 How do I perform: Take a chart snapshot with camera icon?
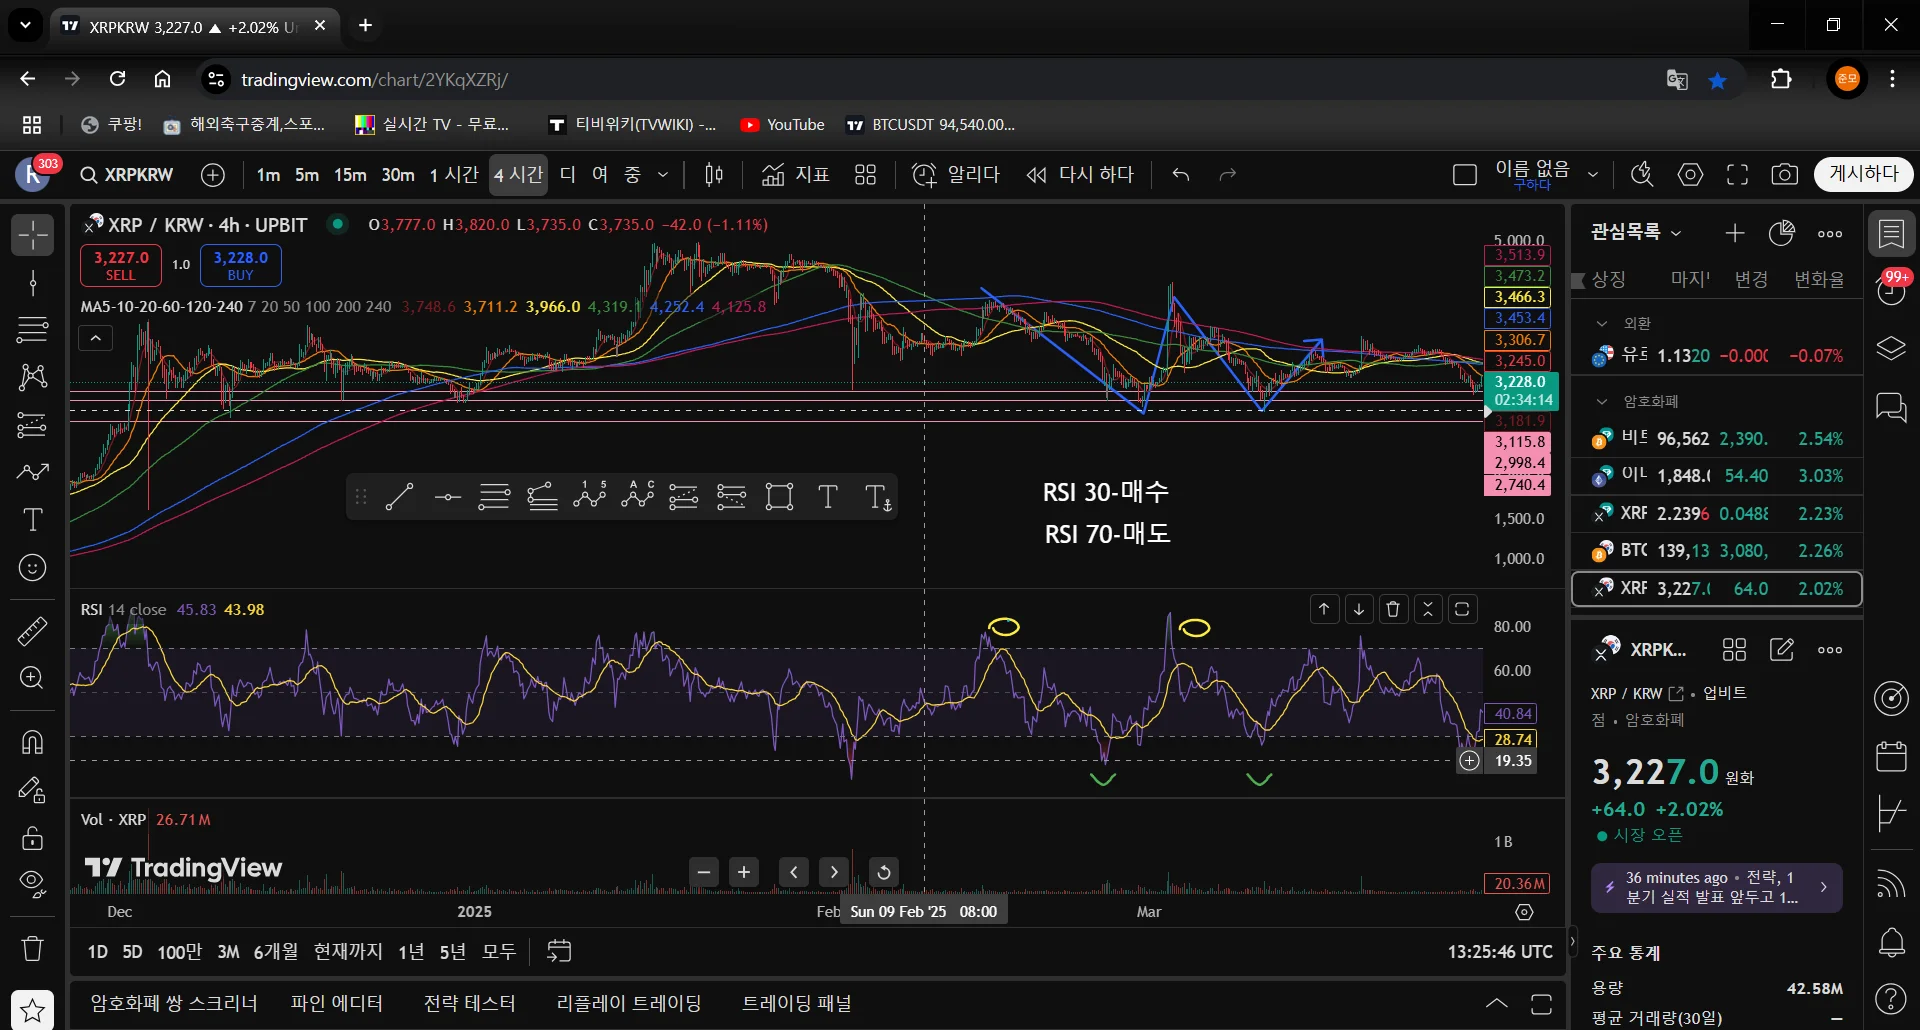tap(1784, 175)
